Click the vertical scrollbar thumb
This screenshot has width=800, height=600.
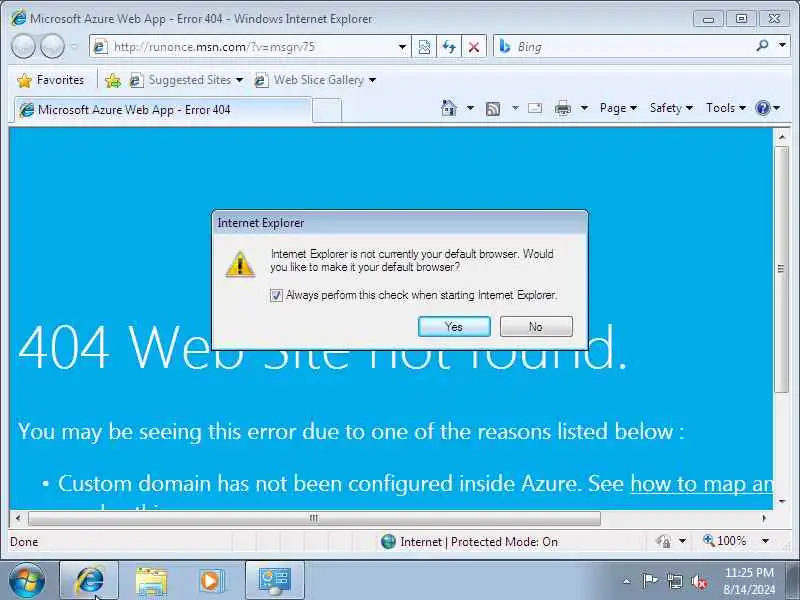coord(781,269)
